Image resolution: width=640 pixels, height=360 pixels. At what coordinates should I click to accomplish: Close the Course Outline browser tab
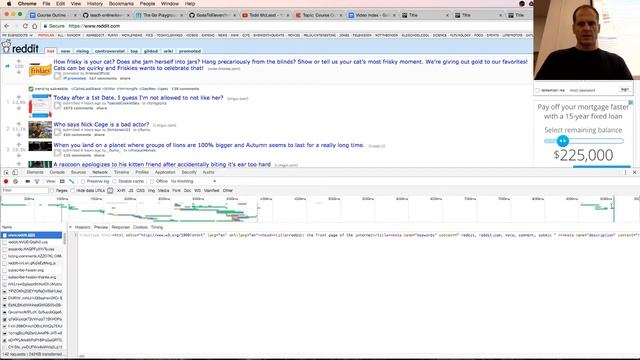[75, 15]
